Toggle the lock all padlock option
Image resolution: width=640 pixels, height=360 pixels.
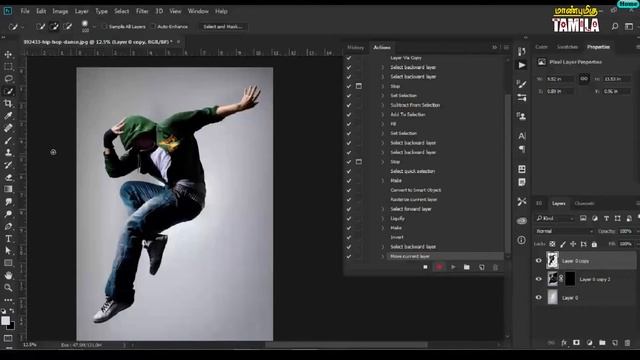tap(594, 244)
